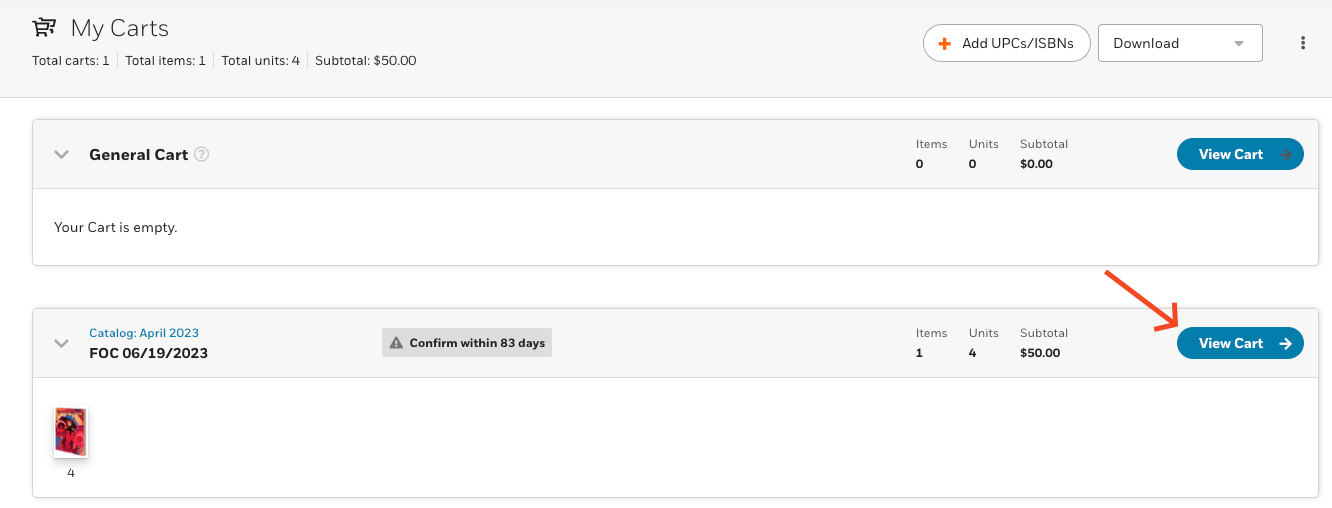Click the General Cart help question icon
Viewport: 1332px width, 508px height.
click(x=202, y=155)
